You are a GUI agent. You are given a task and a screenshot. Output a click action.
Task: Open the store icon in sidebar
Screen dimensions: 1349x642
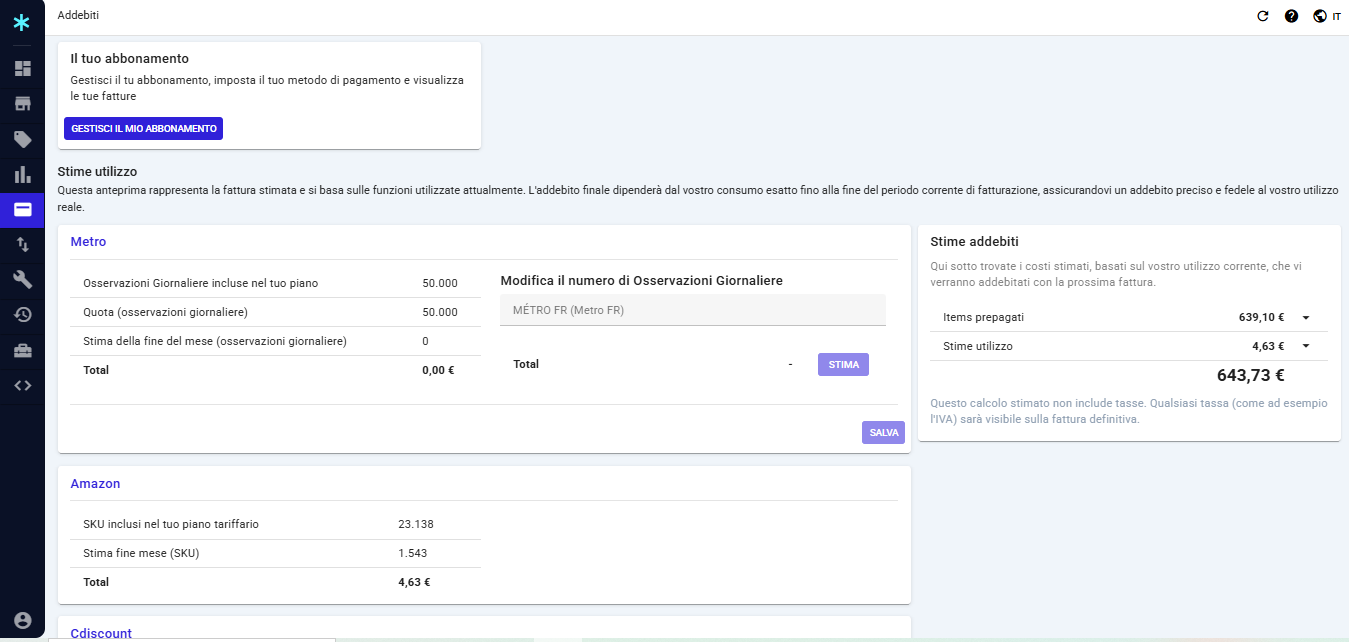click(22, 104)
